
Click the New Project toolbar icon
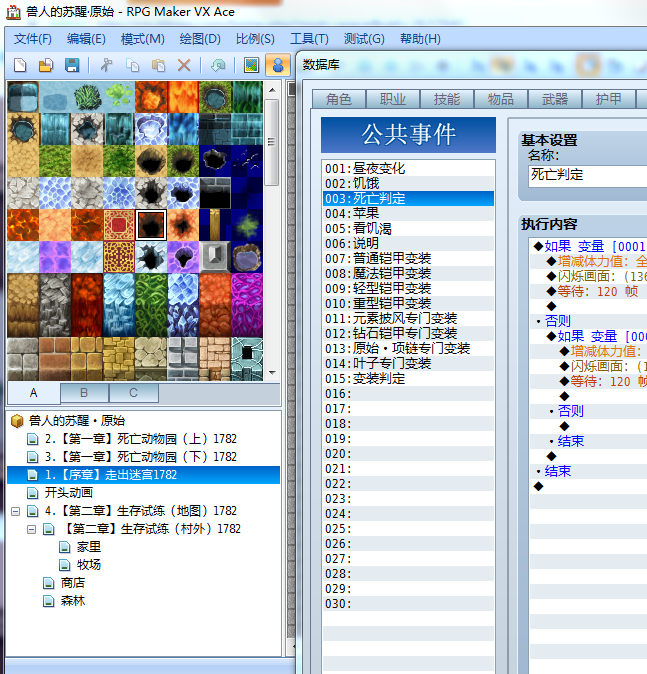(20, 65)
